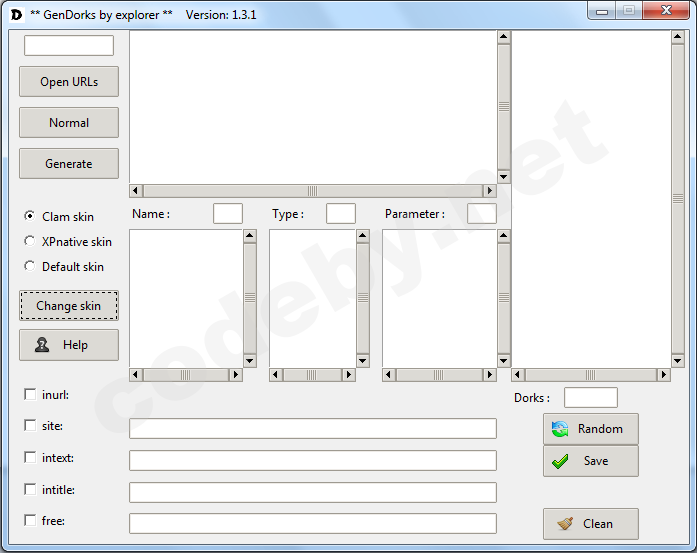
Task: Focus the top-left text input field
Action: (69, 45)
